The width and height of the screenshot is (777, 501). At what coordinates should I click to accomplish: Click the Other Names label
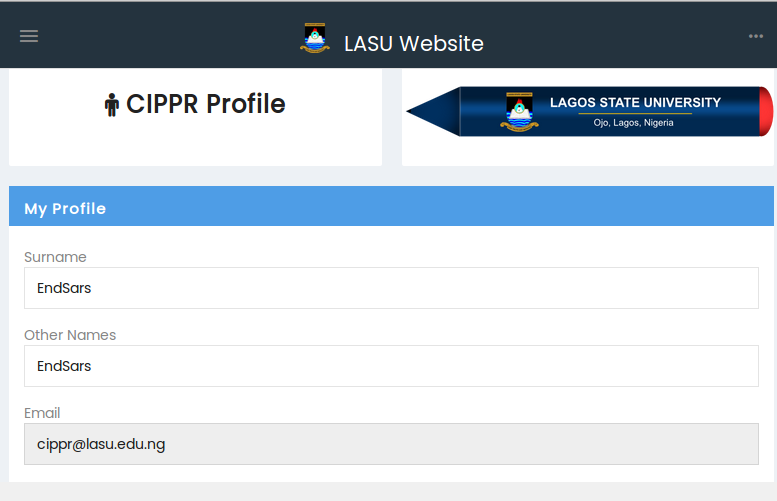(x=70, y=335)
